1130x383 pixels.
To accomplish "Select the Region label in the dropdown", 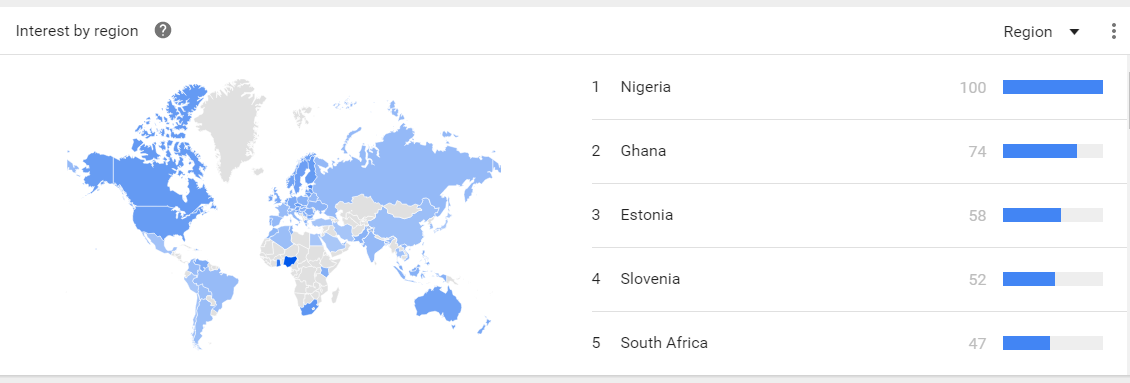I will coord(1028,32).
